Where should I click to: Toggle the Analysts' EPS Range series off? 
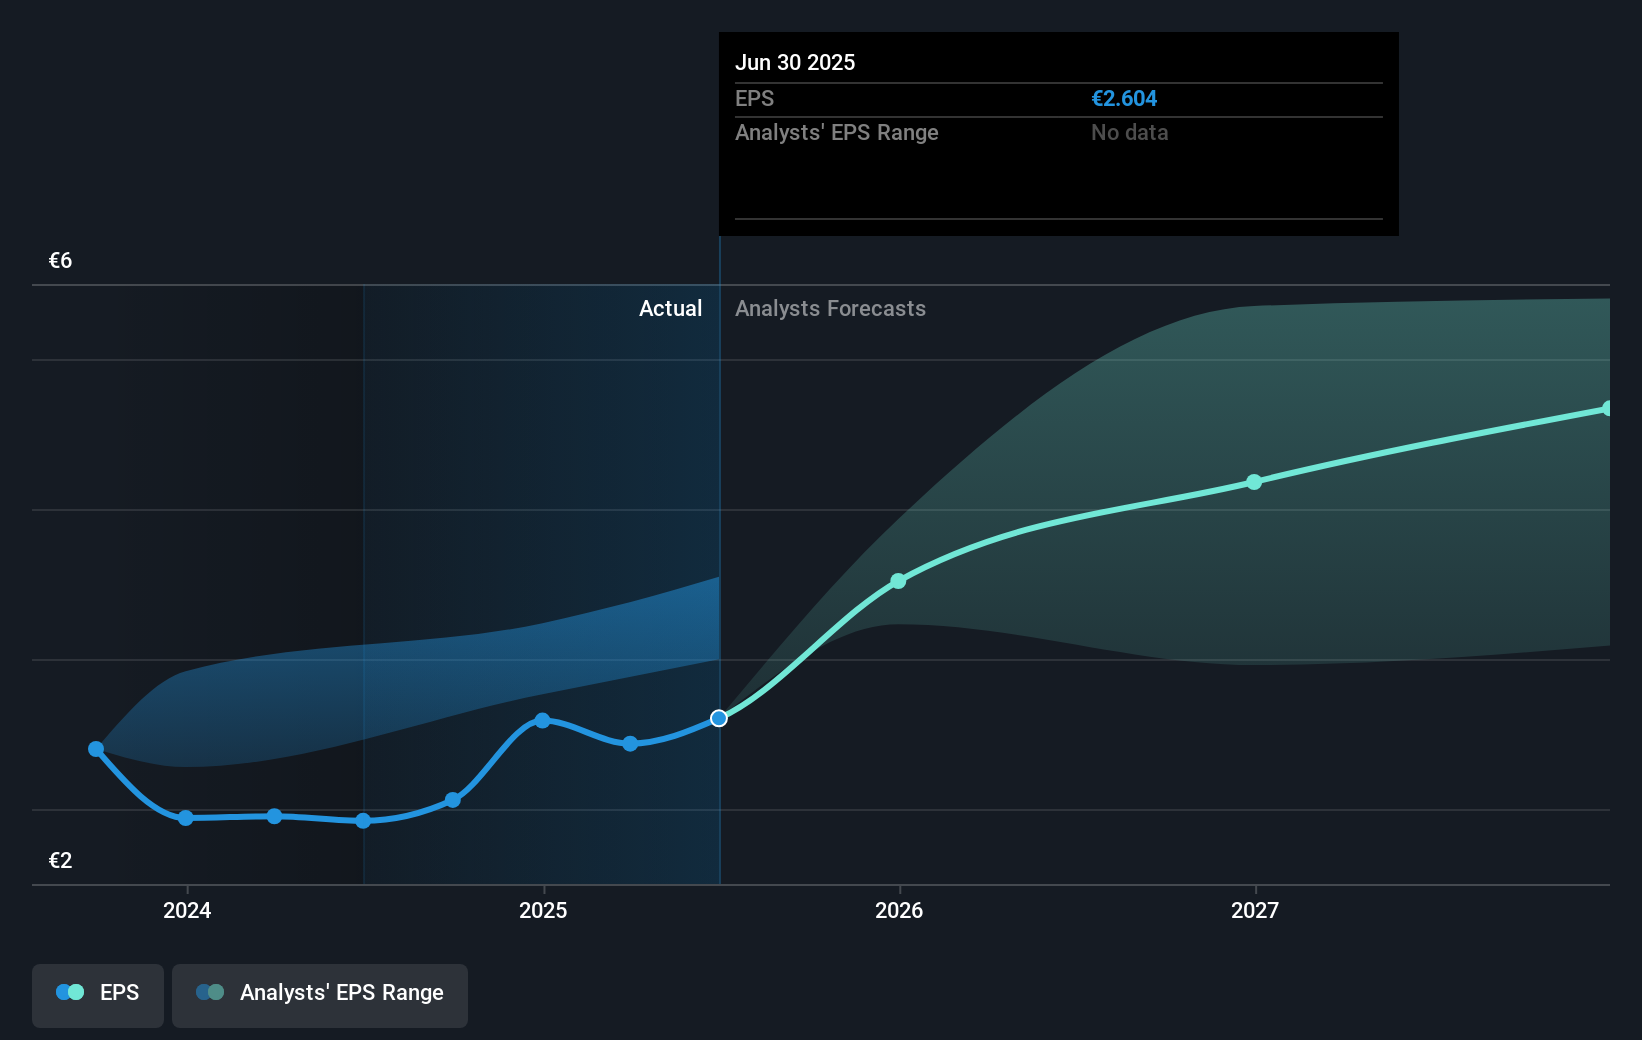(x=319, y=993)
